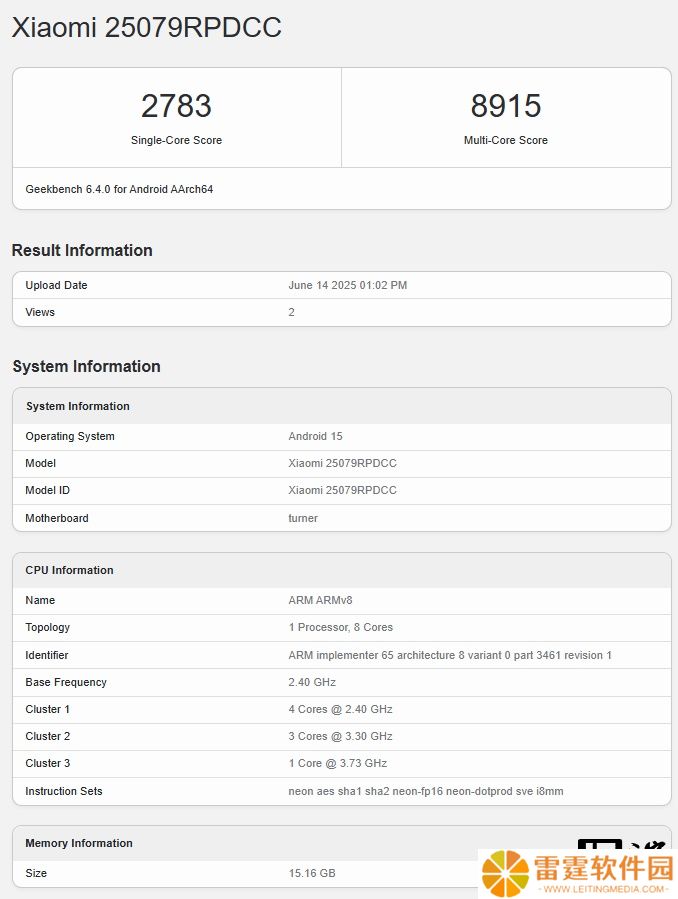The width and height of the screenshot is (678, 899).
Task: Click the Topology label
Action: coord(48,627)
